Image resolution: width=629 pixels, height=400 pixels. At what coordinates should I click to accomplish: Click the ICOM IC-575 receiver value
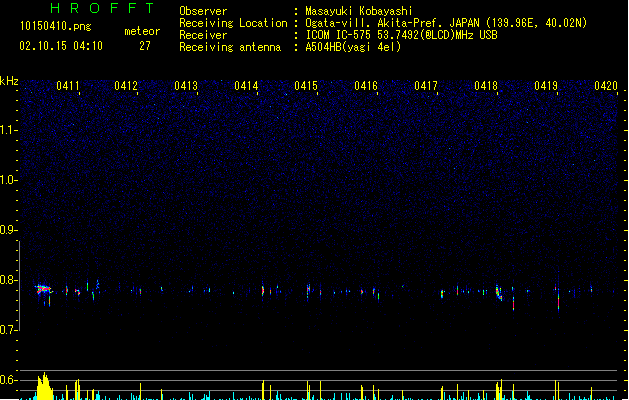pyautogui.click(x=401, y=35)
